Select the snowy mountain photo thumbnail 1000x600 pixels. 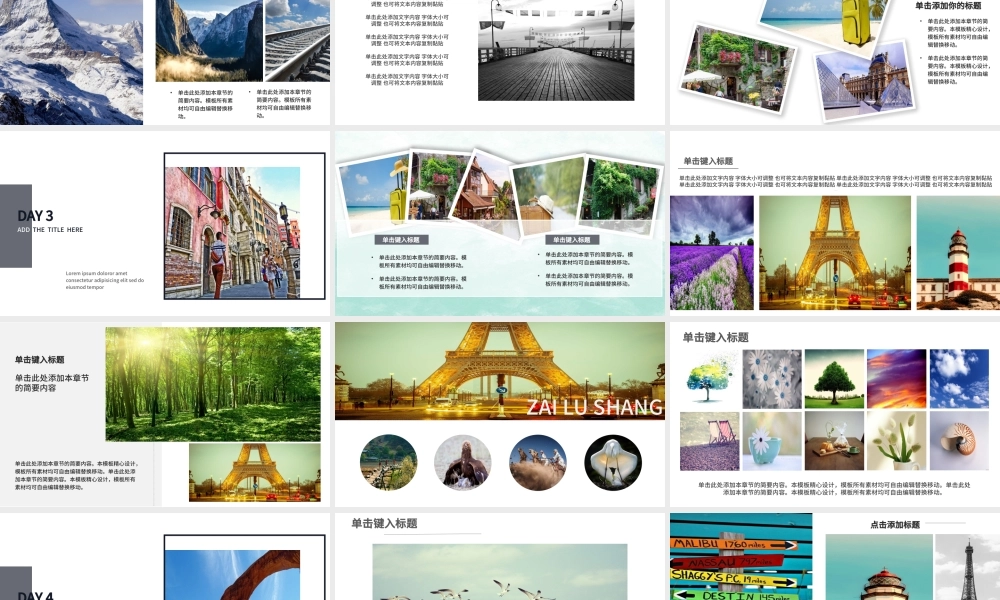click(x=70, y=60)
